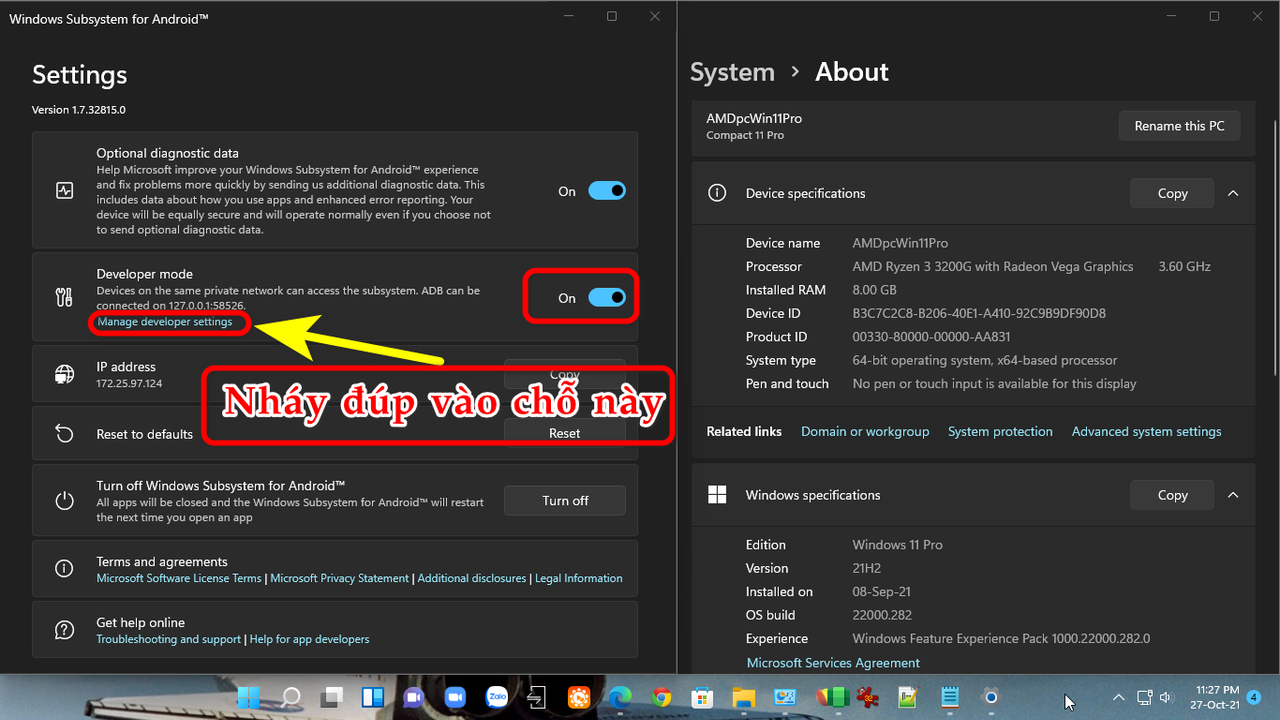Open Help for app developers link

coord(310,639)
